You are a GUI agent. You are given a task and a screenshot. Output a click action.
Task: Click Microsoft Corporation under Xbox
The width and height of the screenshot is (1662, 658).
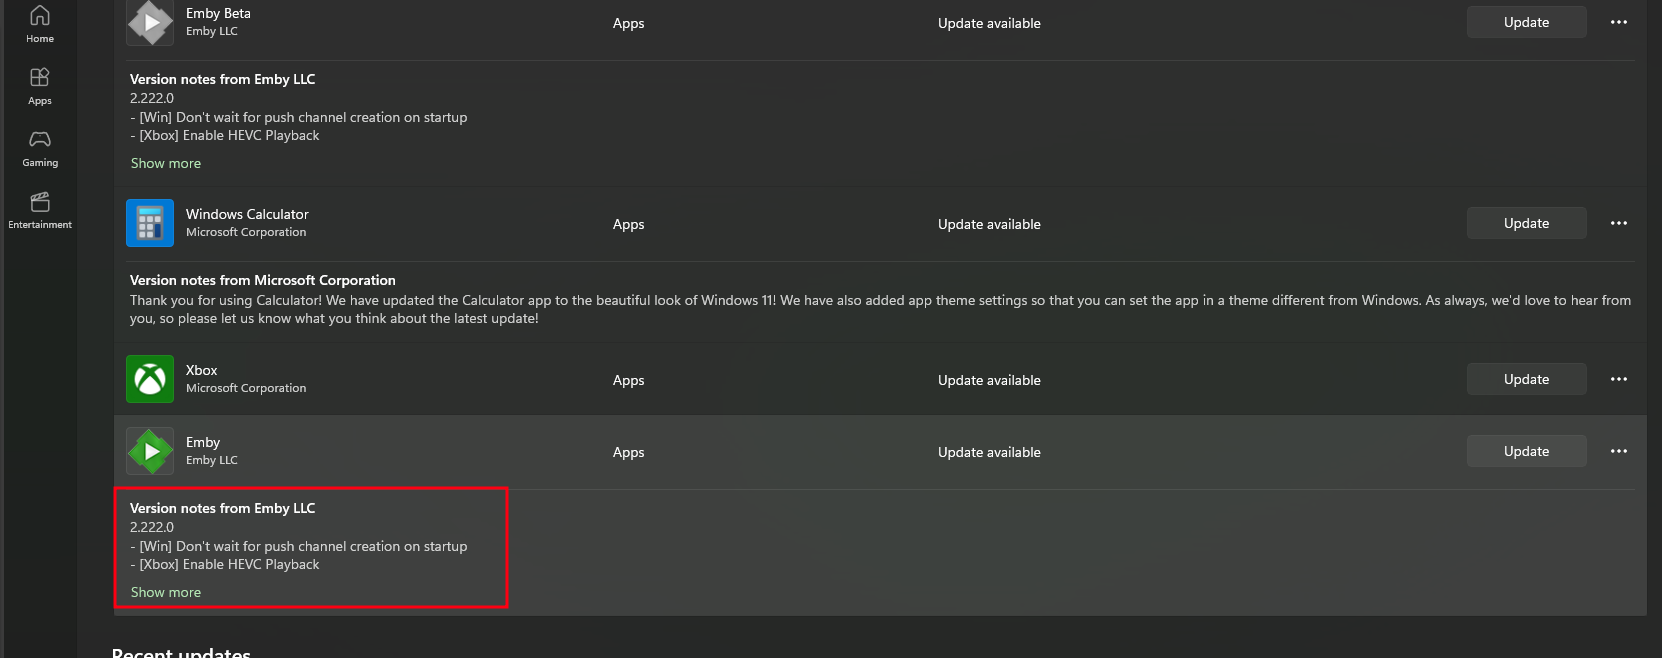click(246, 388)
